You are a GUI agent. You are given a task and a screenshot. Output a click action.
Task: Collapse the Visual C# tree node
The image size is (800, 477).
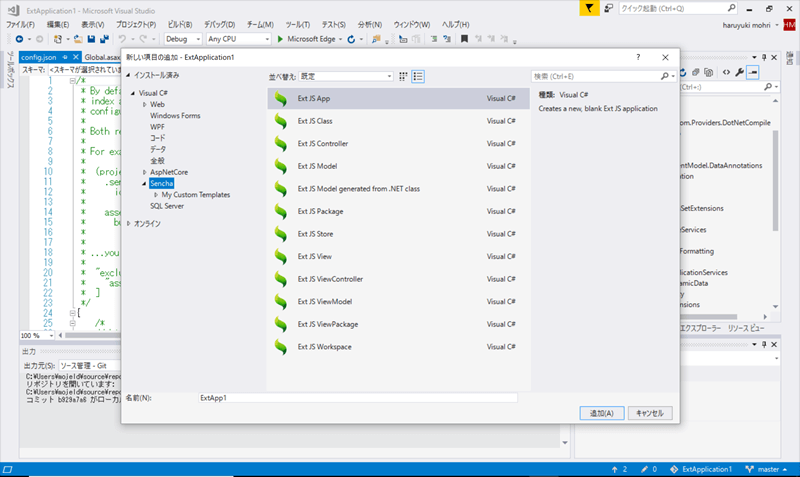point(133,93)
